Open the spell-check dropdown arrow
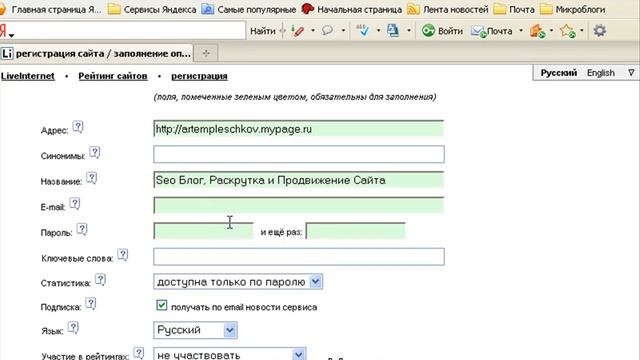 [378, 31]
